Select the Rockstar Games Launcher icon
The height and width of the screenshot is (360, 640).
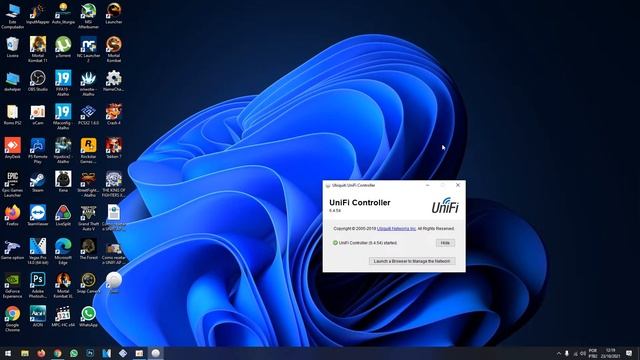88,150
